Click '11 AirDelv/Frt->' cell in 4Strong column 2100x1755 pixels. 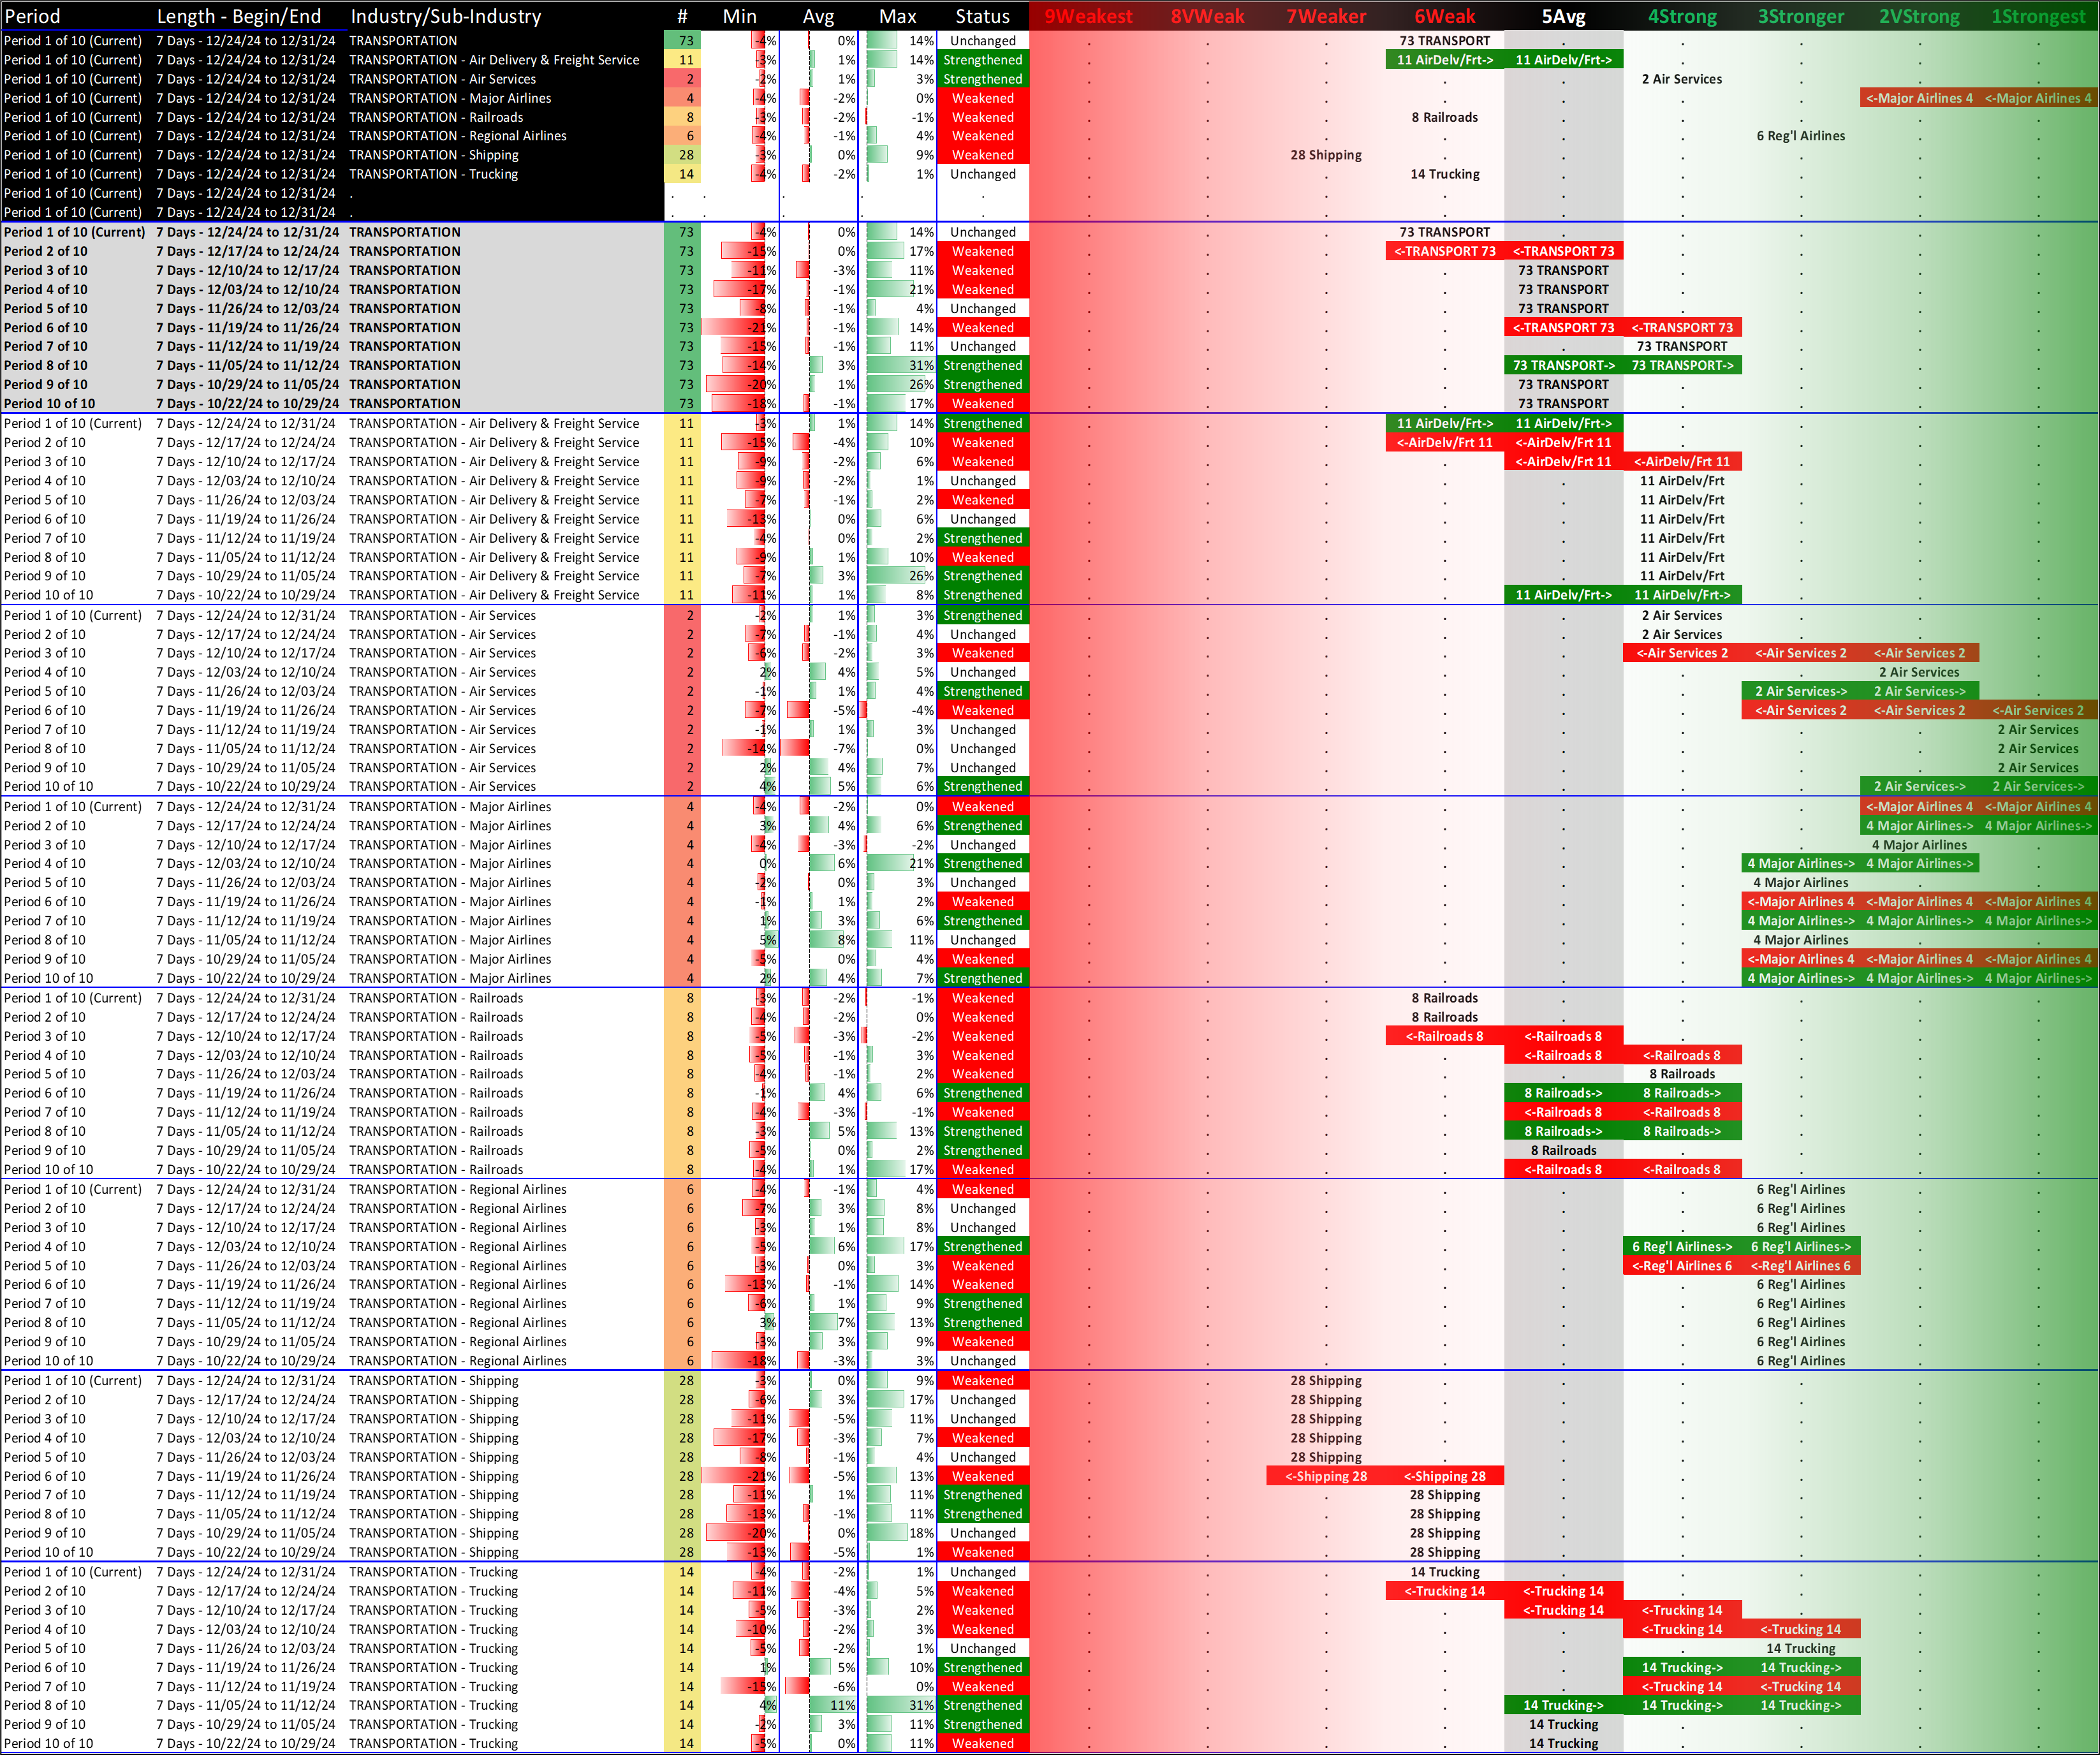[x=1682, y=595]
